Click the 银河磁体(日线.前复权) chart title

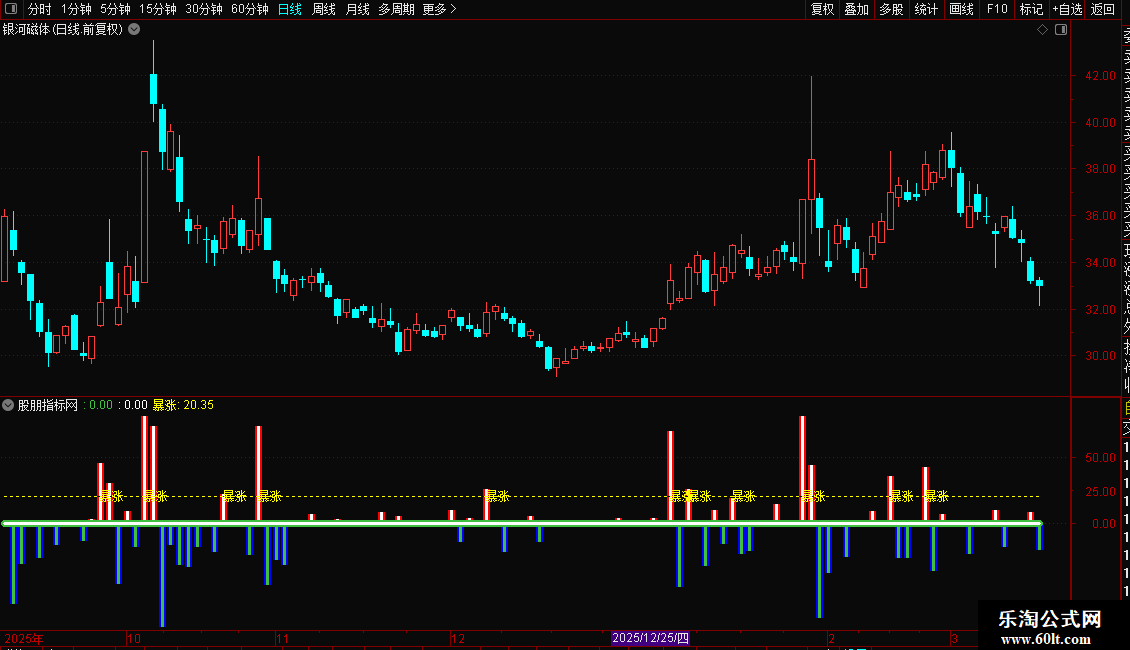point(63,30)
